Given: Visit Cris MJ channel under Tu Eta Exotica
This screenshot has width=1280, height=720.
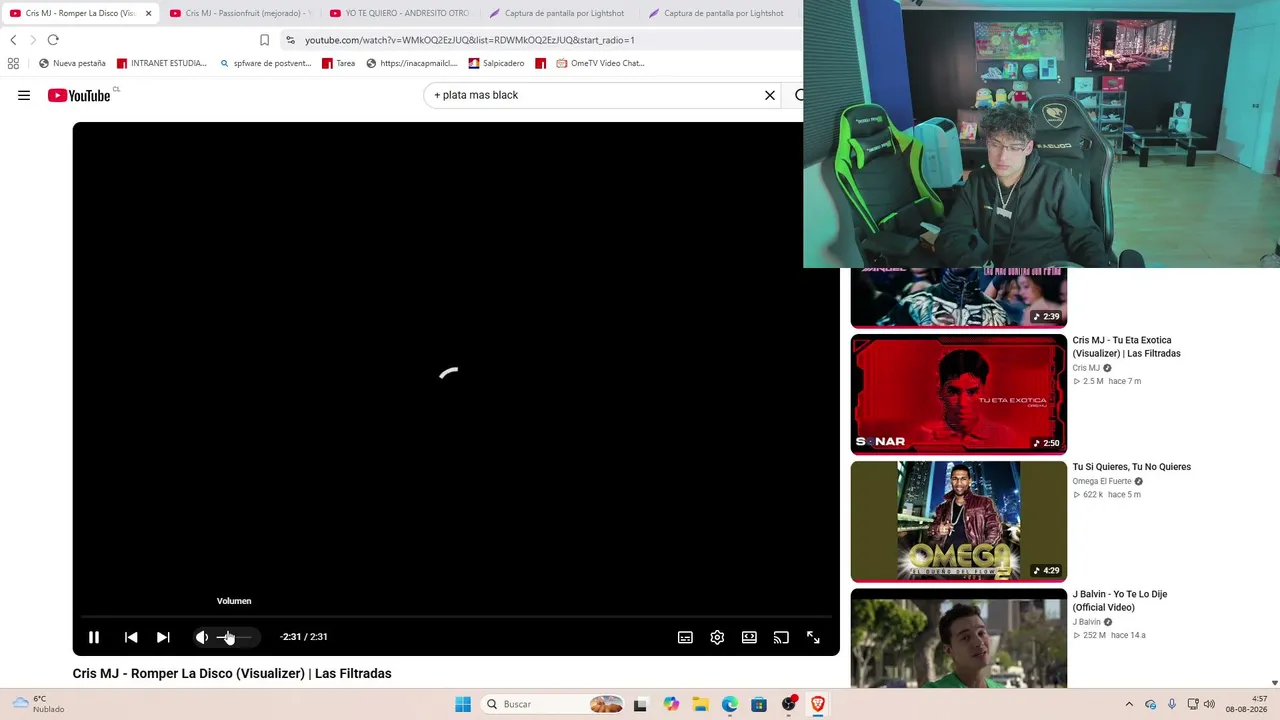Looking at the screenshot, I should 1086,368.
